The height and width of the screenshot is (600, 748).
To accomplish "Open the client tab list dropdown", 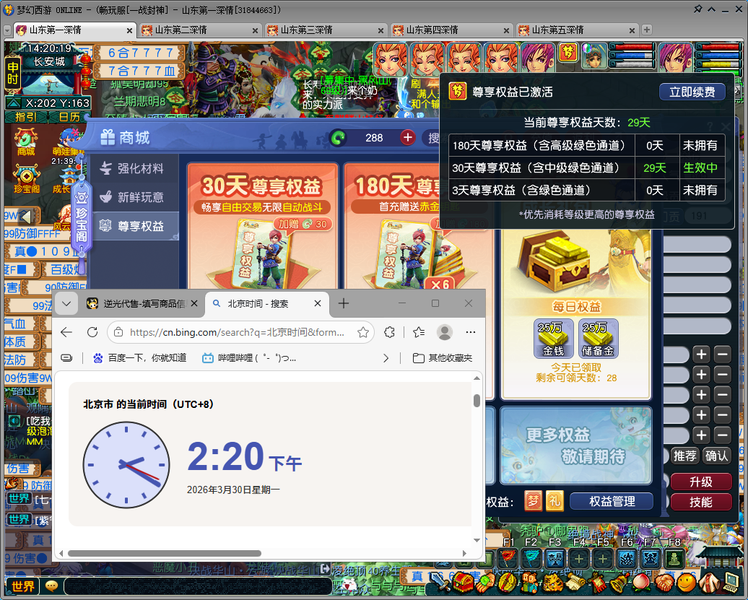I will pyautogui.click(x=7, y=30).
